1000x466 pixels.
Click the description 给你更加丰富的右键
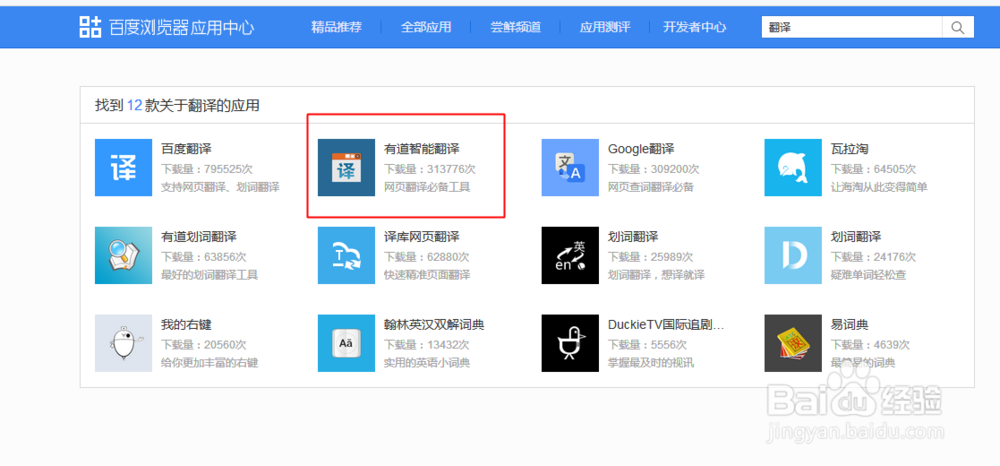click(209, 363)
